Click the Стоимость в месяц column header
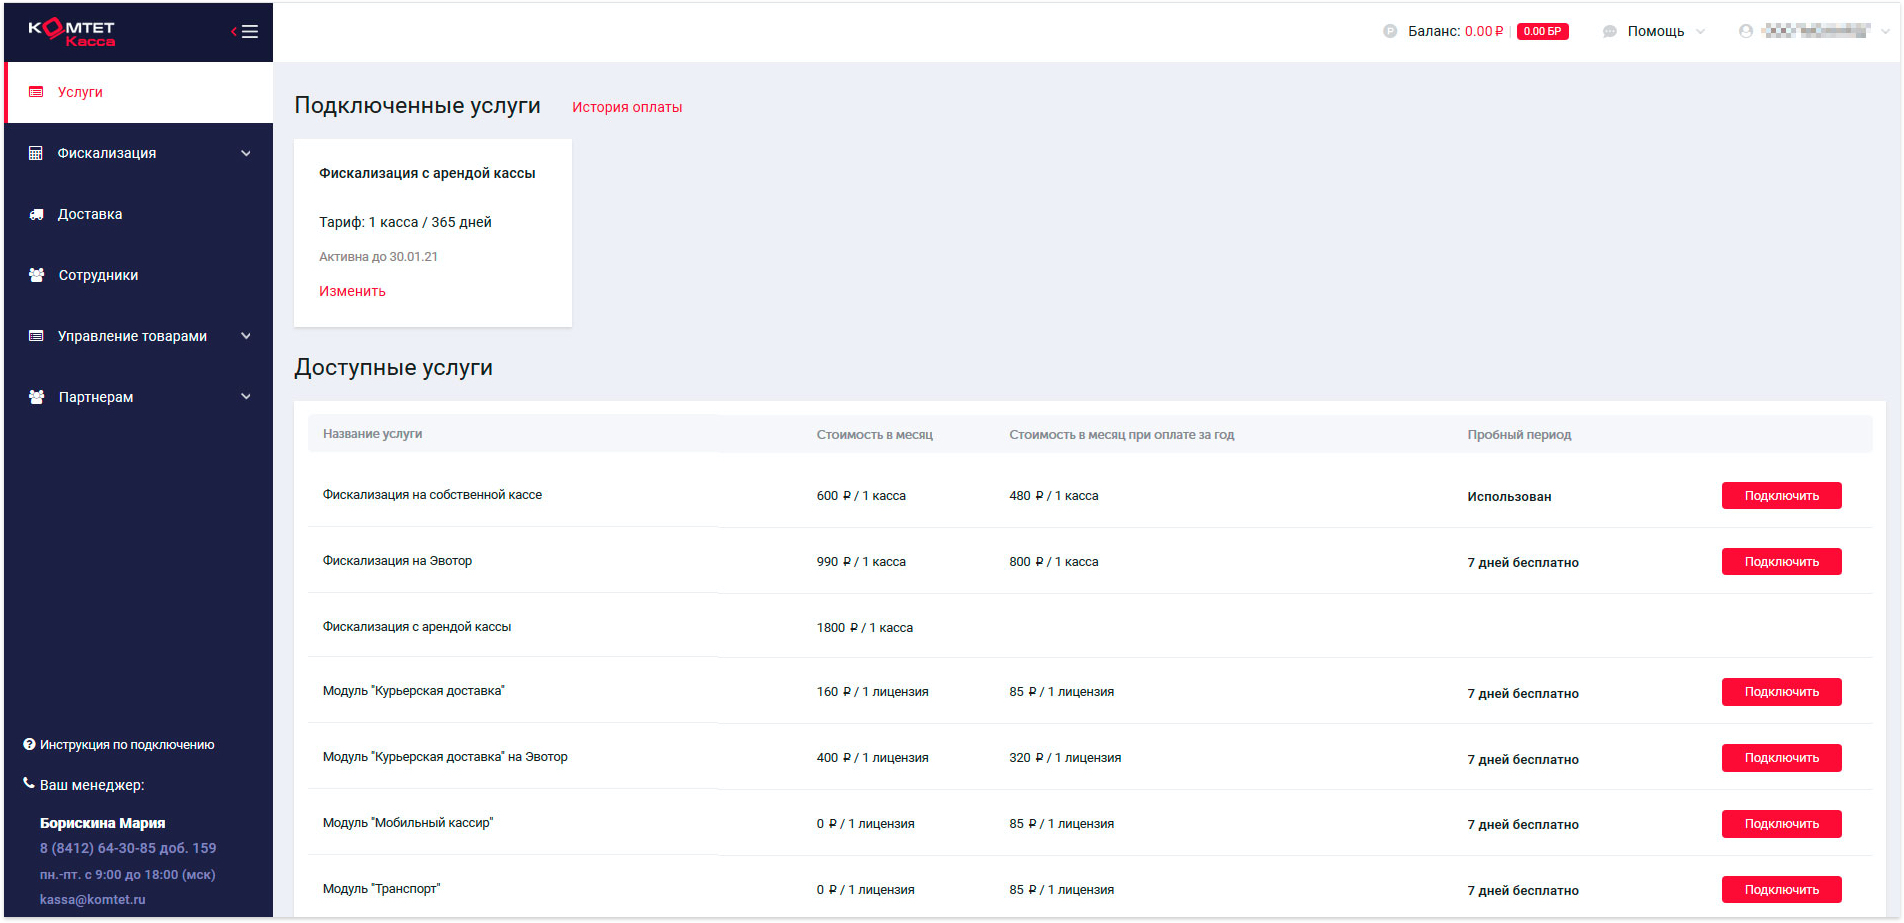The width and height of the screenshot is (1904, 923). (x=874, y=435)
